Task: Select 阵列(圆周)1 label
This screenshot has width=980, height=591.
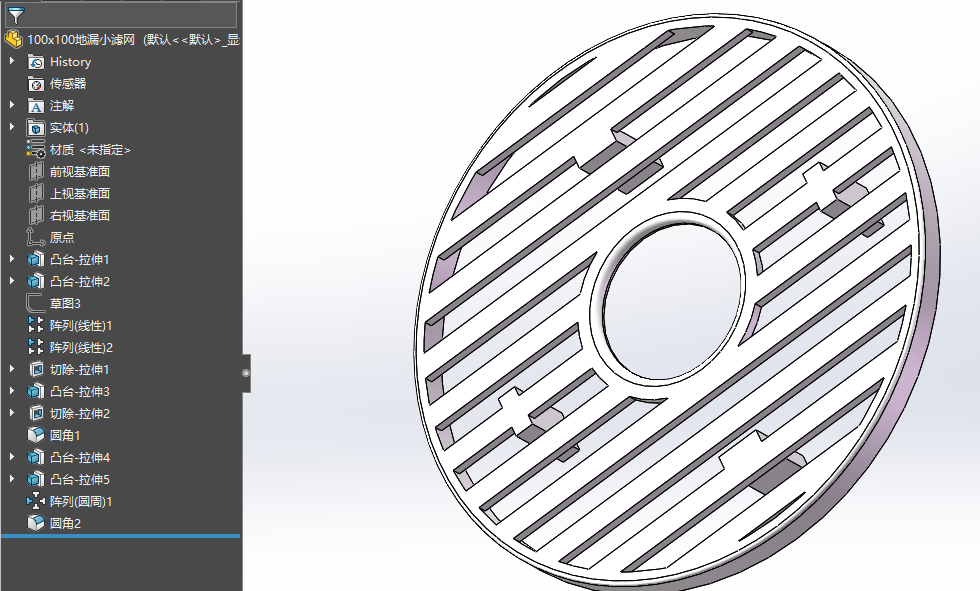Action: coord(81,502)
